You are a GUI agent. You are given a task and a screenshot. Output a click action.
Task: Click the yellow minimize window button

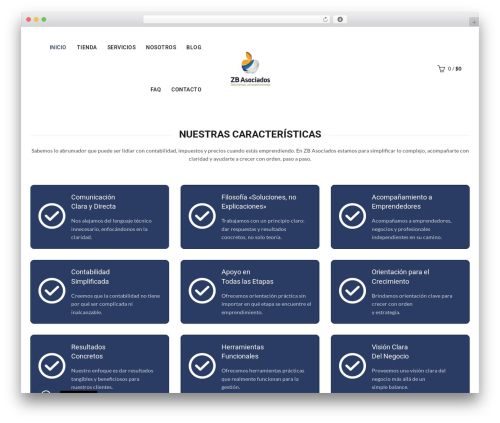point(36,19)
